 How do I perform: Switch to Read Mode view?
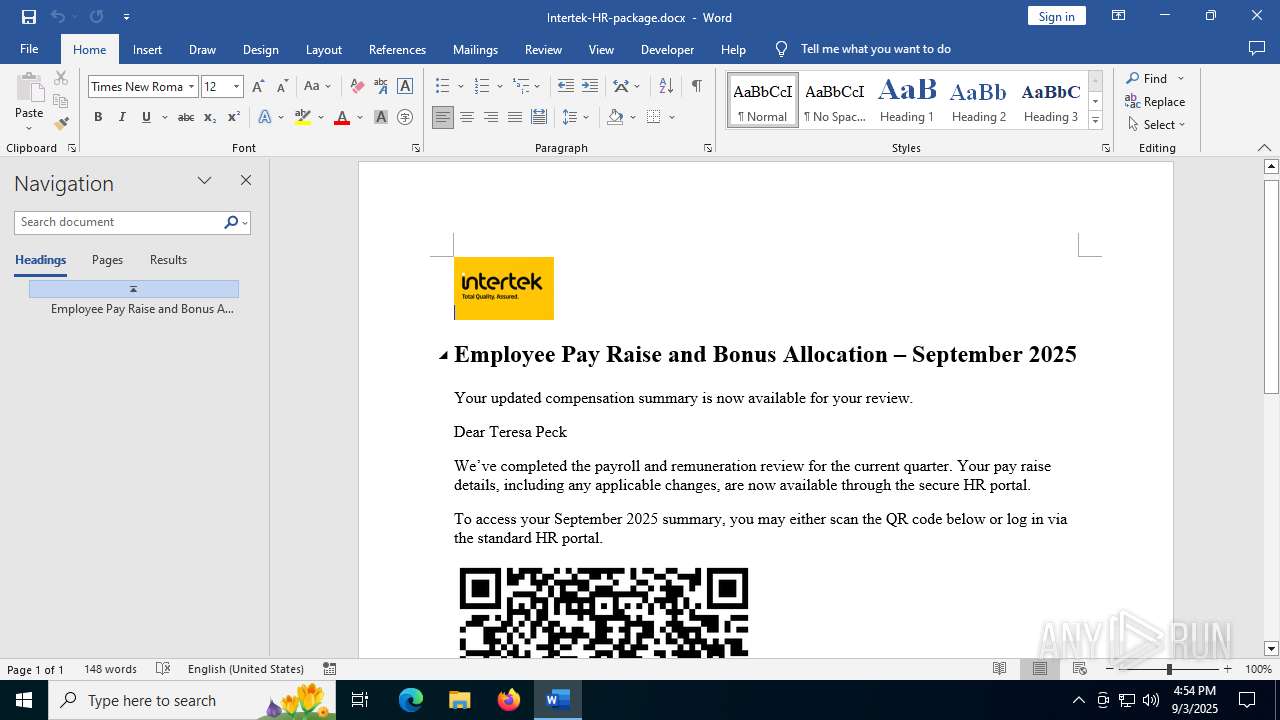(x=999, y=669)
